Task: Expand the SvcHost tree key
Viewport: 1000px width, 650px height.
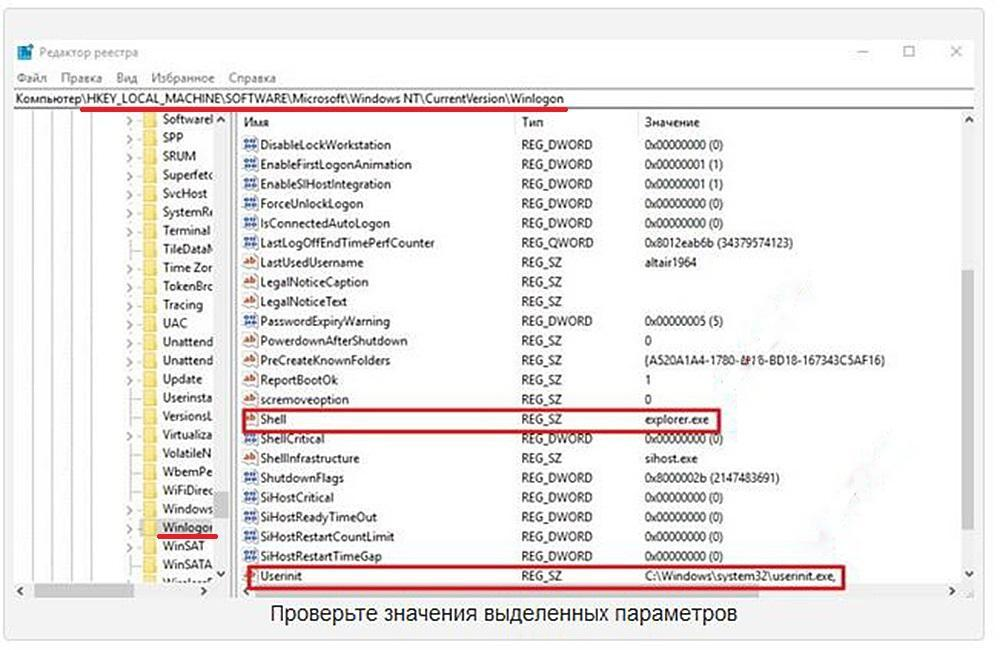Action: pyautogui.click(x=129, y=193)
